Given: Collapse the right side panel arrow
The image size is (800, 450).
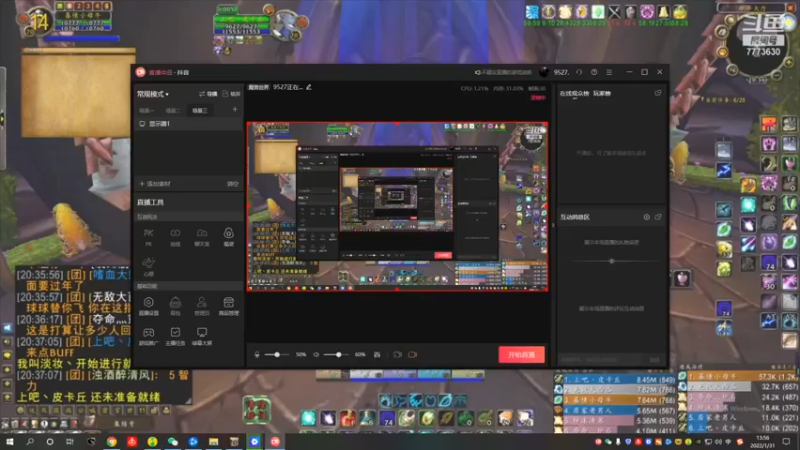Looking at the screenshot, I should point(553,225).
